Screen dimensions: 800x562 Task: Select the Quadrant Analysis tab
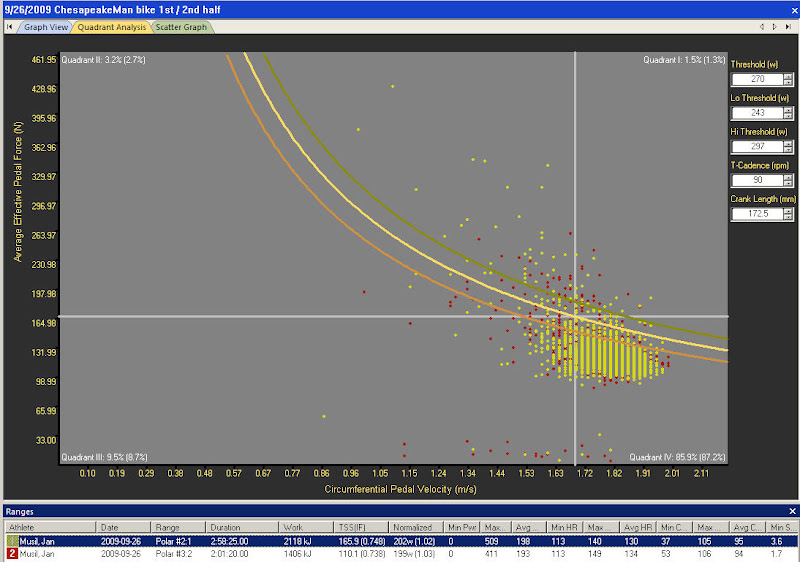click(110, 27)
